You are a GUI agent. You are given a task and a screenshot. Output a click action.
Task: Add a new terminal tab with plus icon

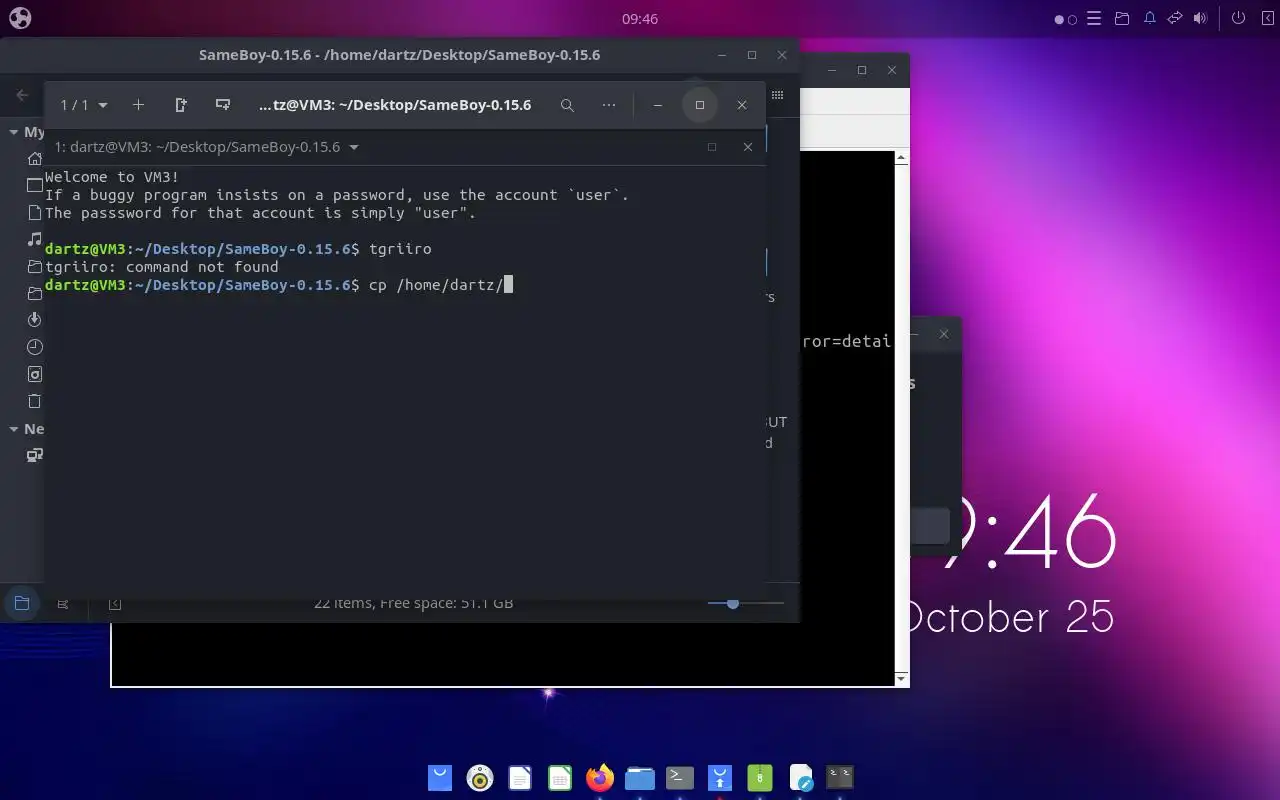pos(138,105)
